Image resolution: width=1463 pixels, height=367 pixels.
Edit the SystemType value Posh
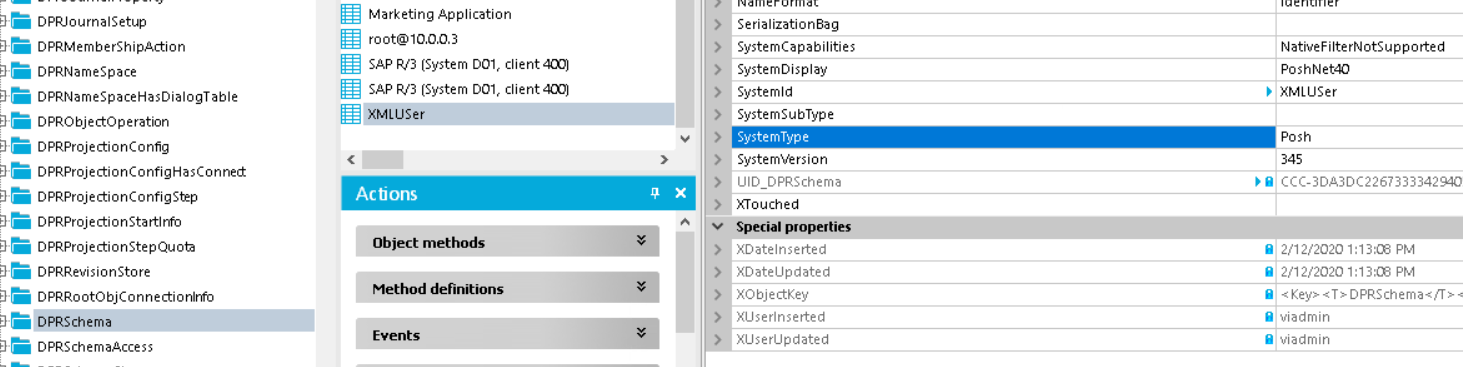point(1370,137)
